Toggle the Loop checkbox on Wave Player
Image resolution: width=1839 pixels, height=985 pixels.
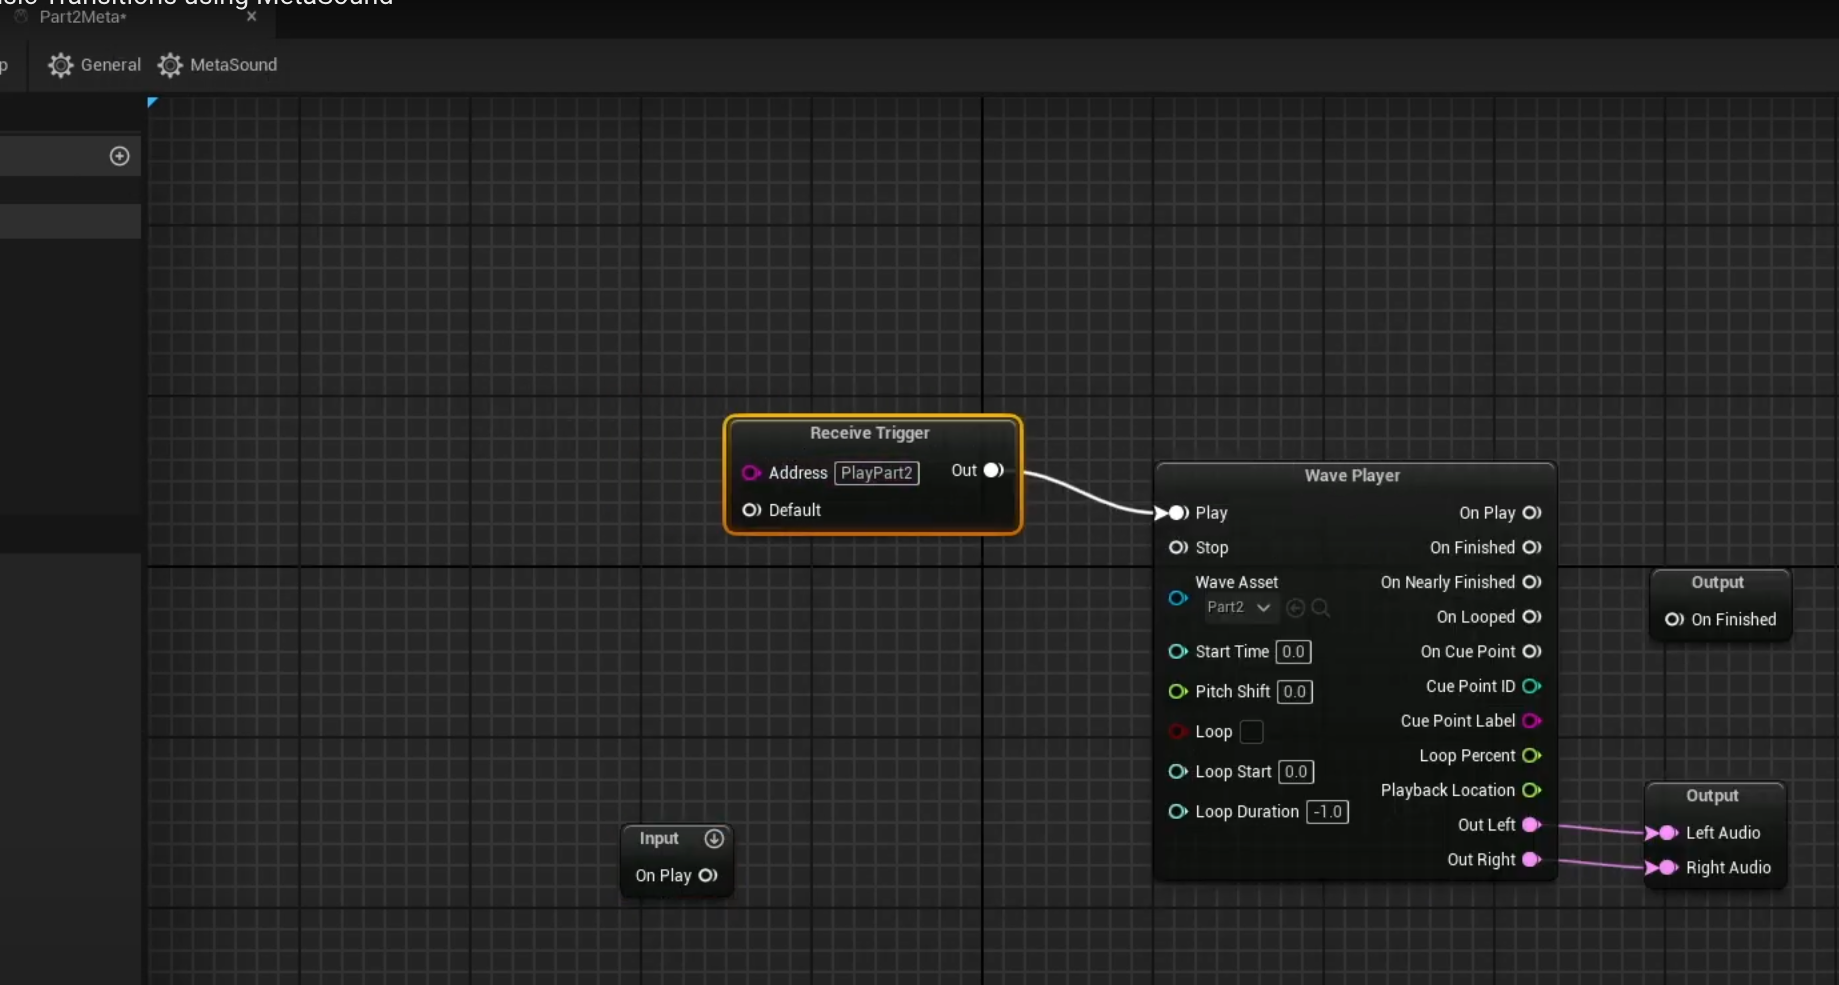1251,732
